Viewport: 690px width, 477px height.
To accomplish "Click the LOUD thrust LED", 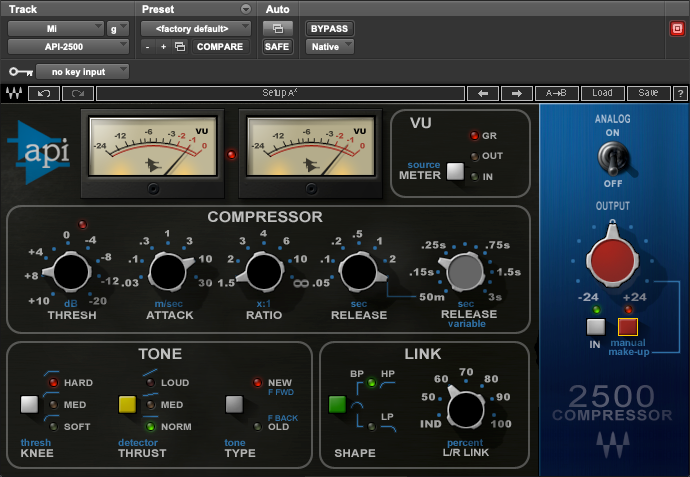I will [x=150, y=382].
